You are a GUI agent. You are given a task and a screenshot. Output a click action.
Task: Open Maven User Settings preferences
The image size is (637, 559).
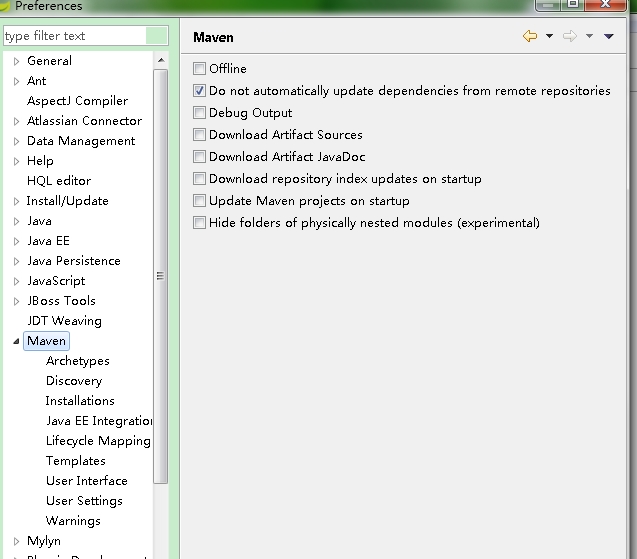tap(84, 500)
